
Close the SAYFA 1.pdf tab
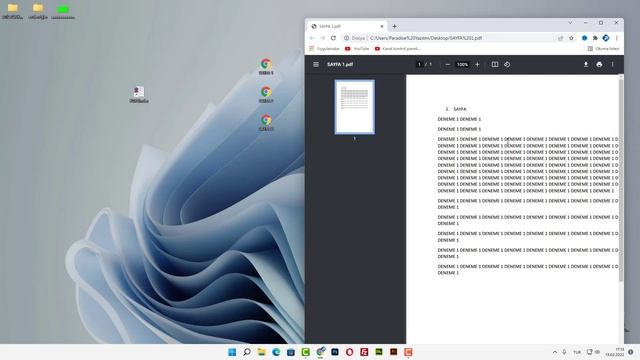coord(382,26)
